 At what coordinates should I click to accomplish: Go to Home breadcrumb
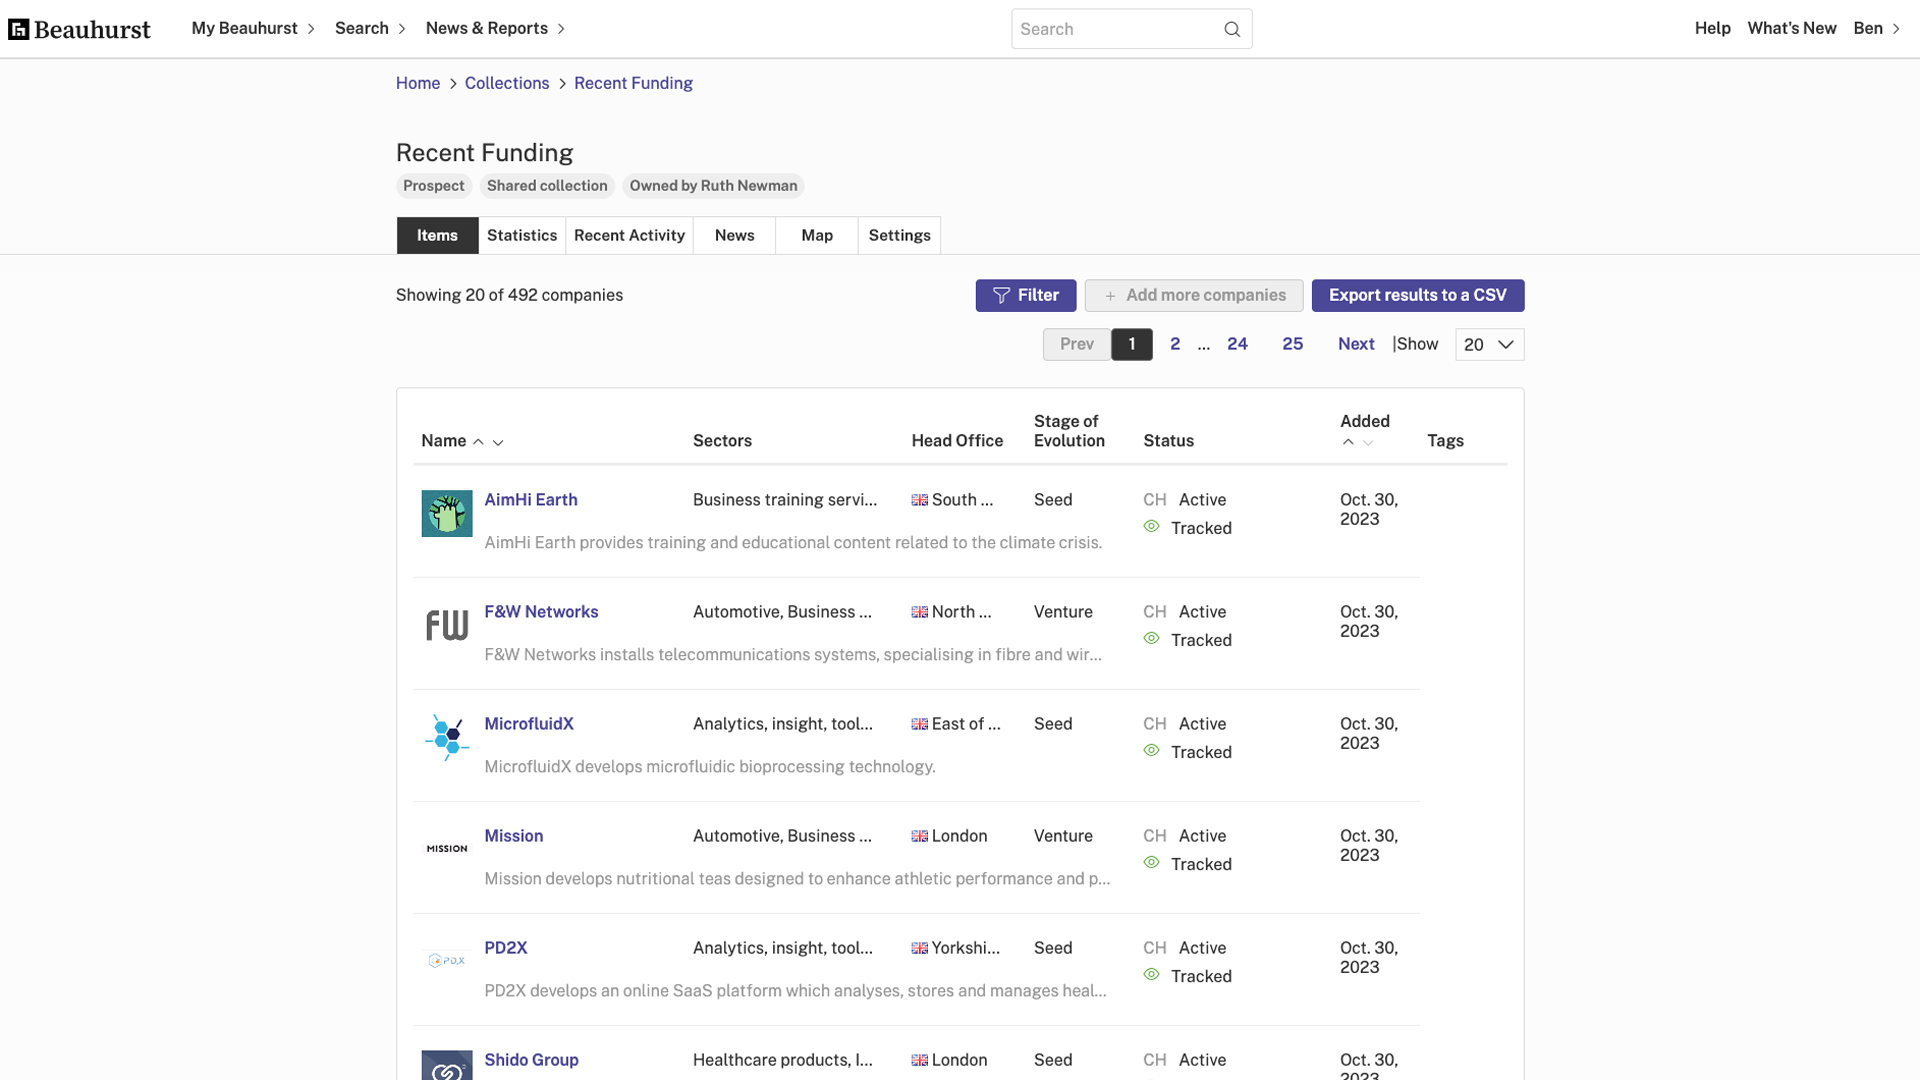(x=418, y=83)
